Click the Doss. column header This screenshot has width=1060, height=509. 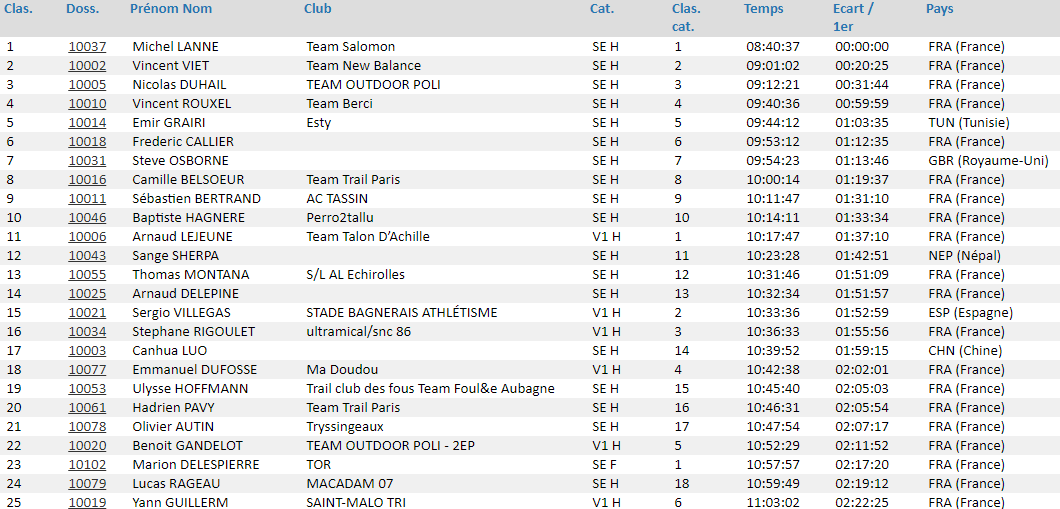pyautogui.click(x=82, y=9)
